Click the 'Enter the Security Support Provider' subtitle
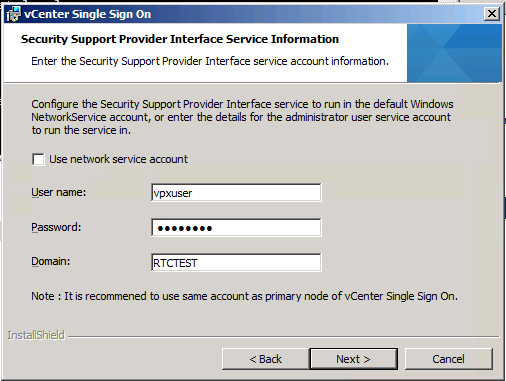The height and width of the screenshot is (381, 506). coord(210,61)
